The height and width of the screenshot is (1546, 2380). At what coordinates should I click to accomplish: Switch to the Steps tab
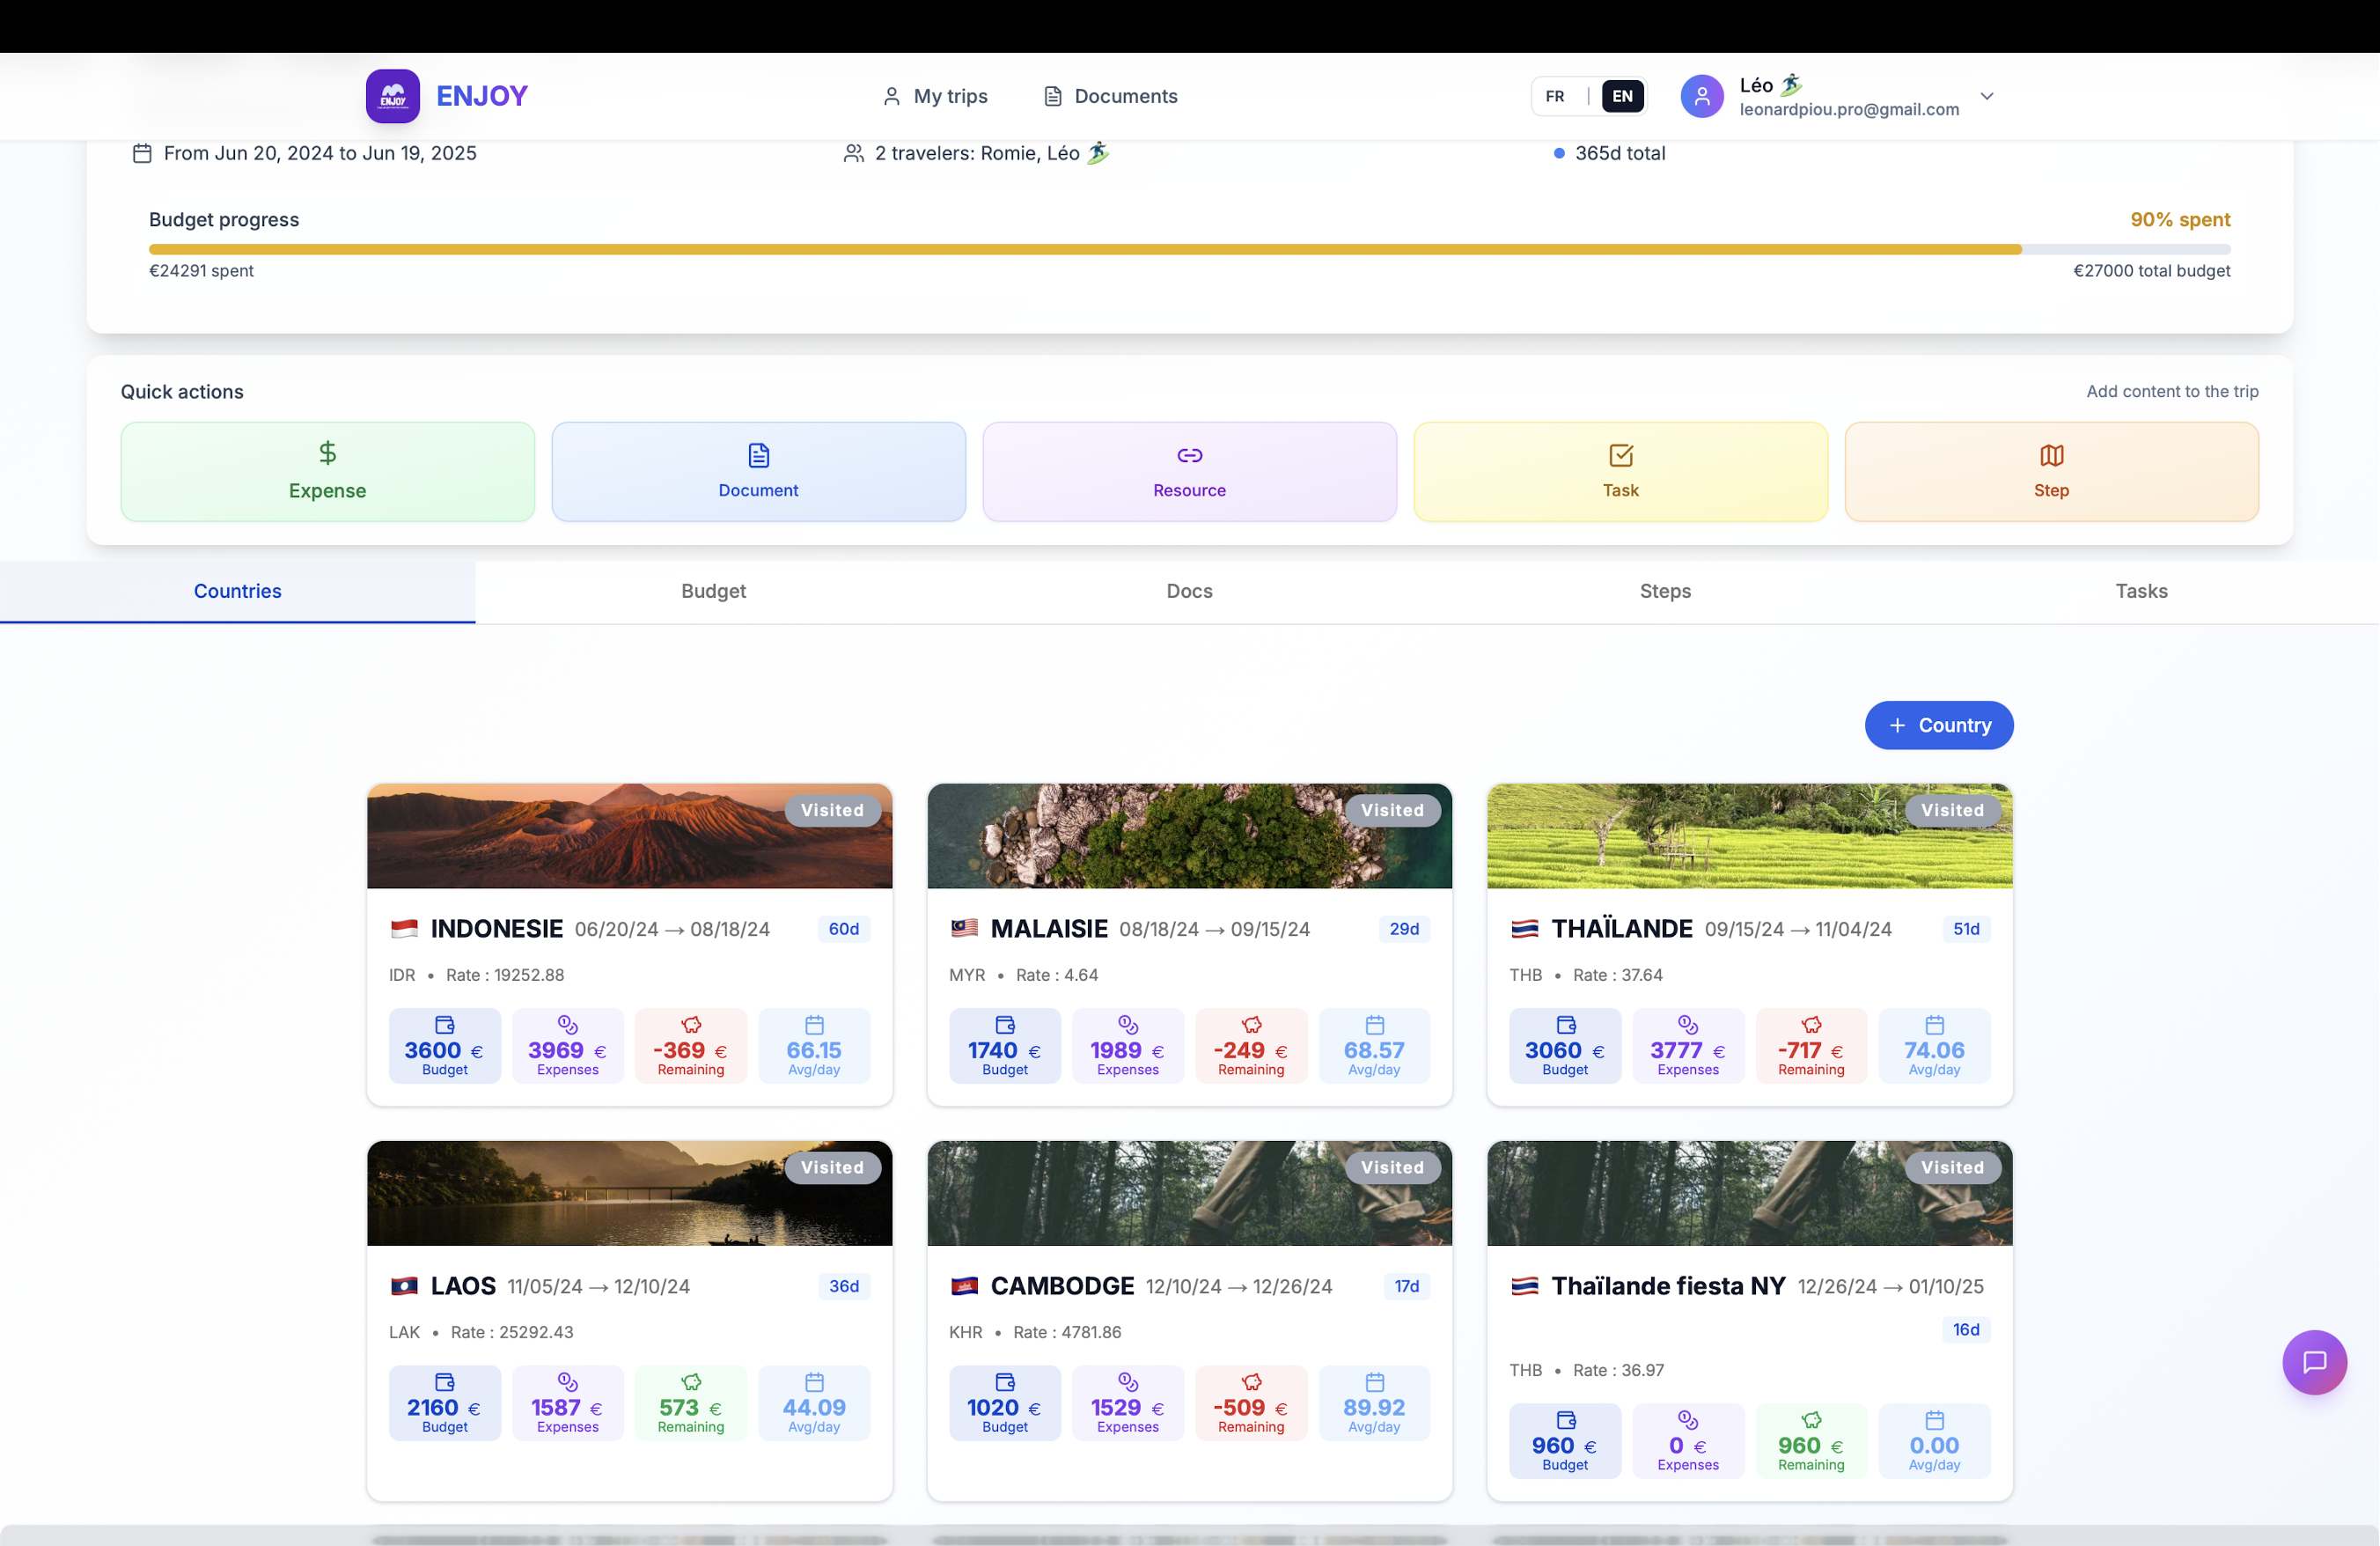1665,591
